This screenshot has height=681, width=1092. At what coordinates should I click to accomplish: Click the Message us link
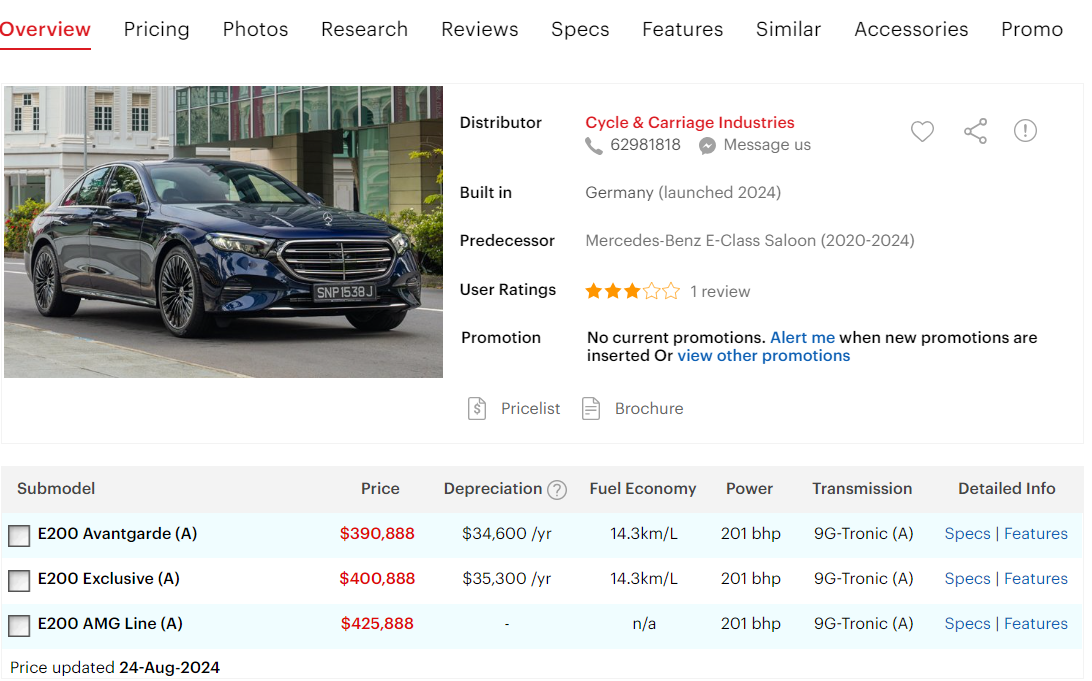pyautogui.click(x=767, y=145)
